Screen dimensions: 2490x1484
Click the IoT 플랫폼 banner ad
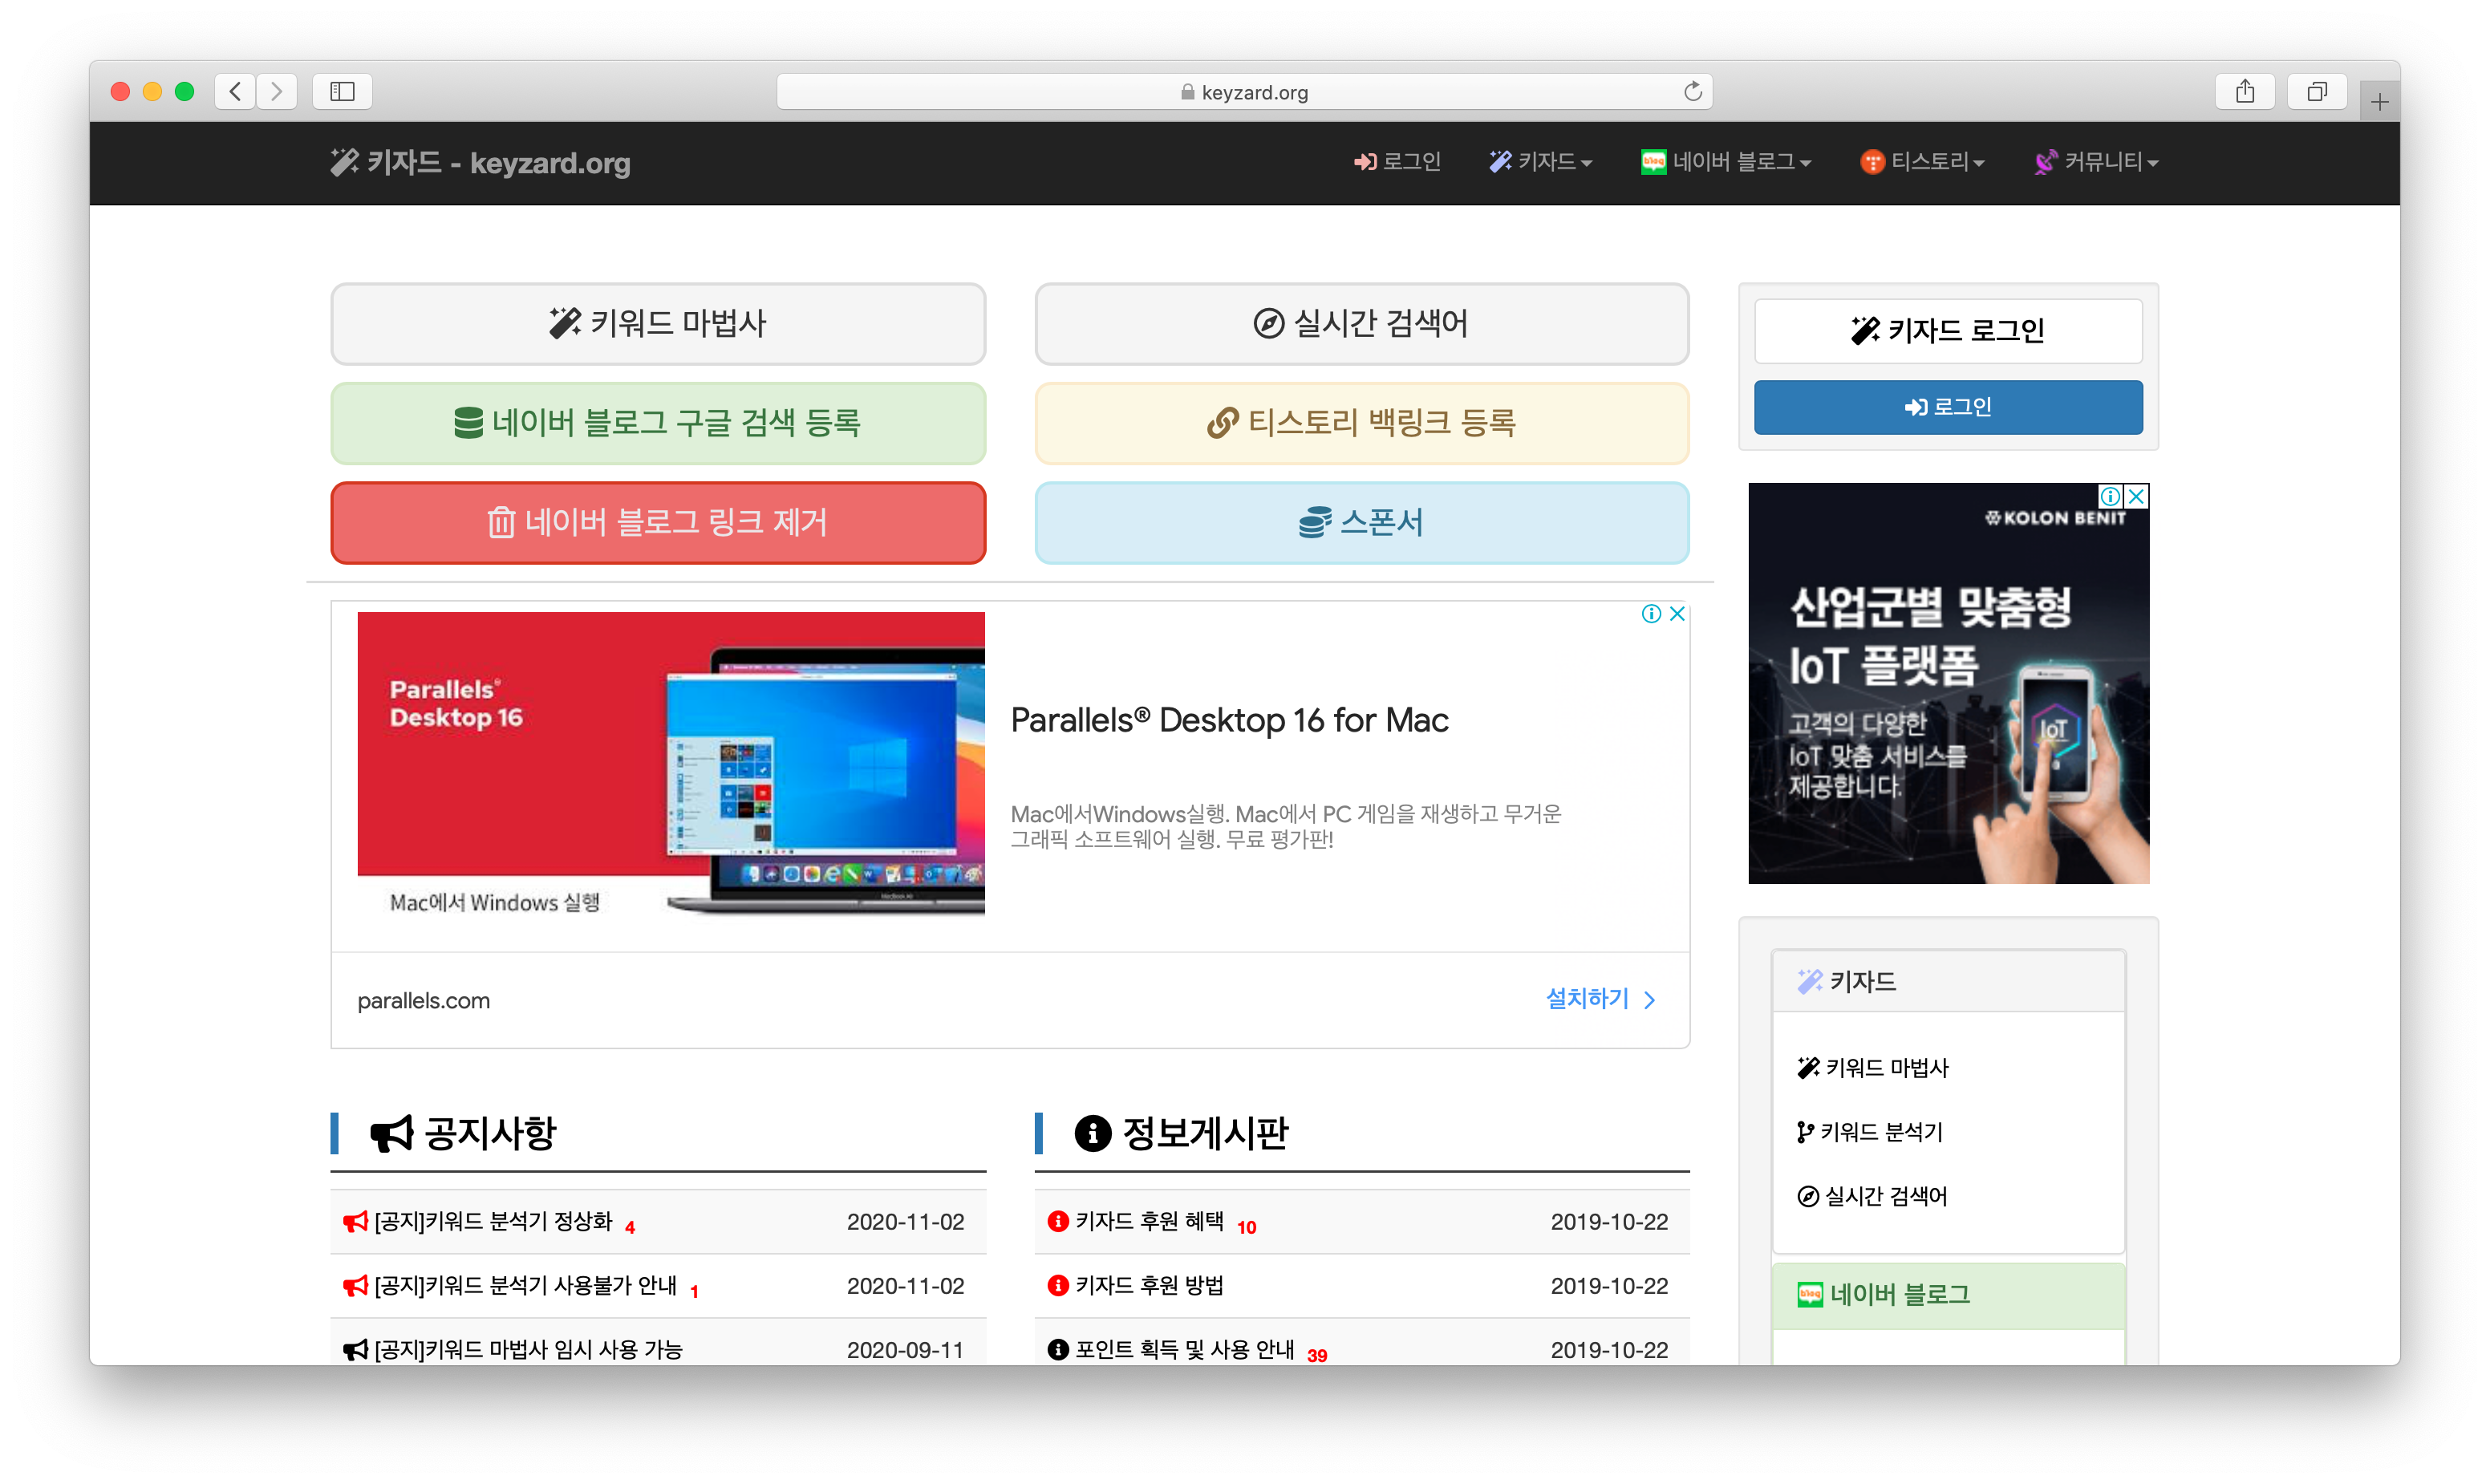tap(1948, 684)
